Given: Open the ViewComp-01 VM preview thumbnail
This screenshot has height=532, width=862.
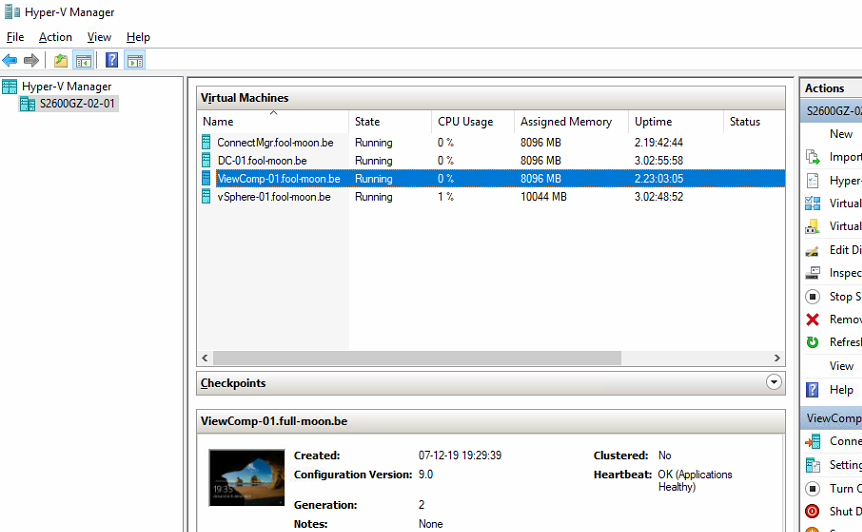Looking at the screenshot, I should (x=247, y=478).
